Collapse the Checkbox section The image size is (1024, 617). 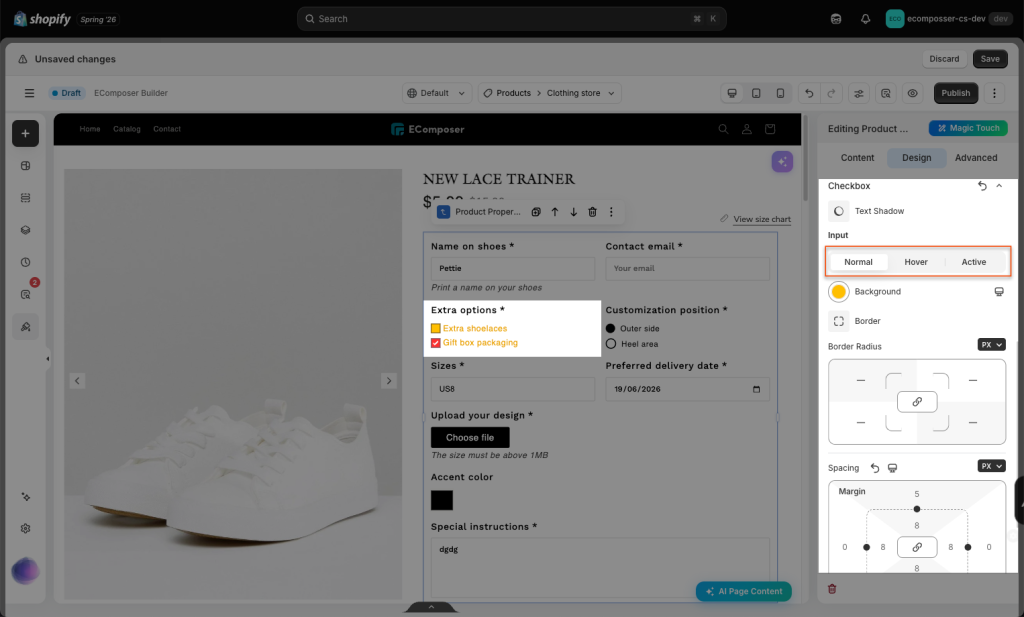[999, 186]
